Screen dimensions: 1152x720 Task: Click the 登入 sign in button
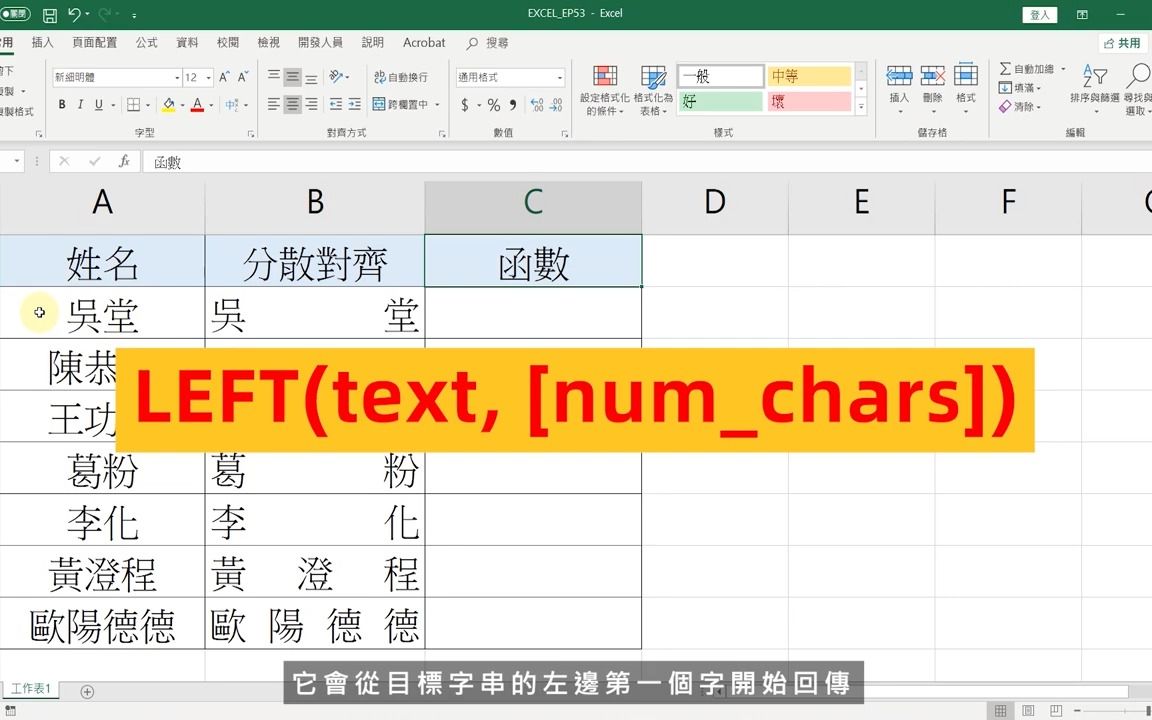pos(1040,14)
